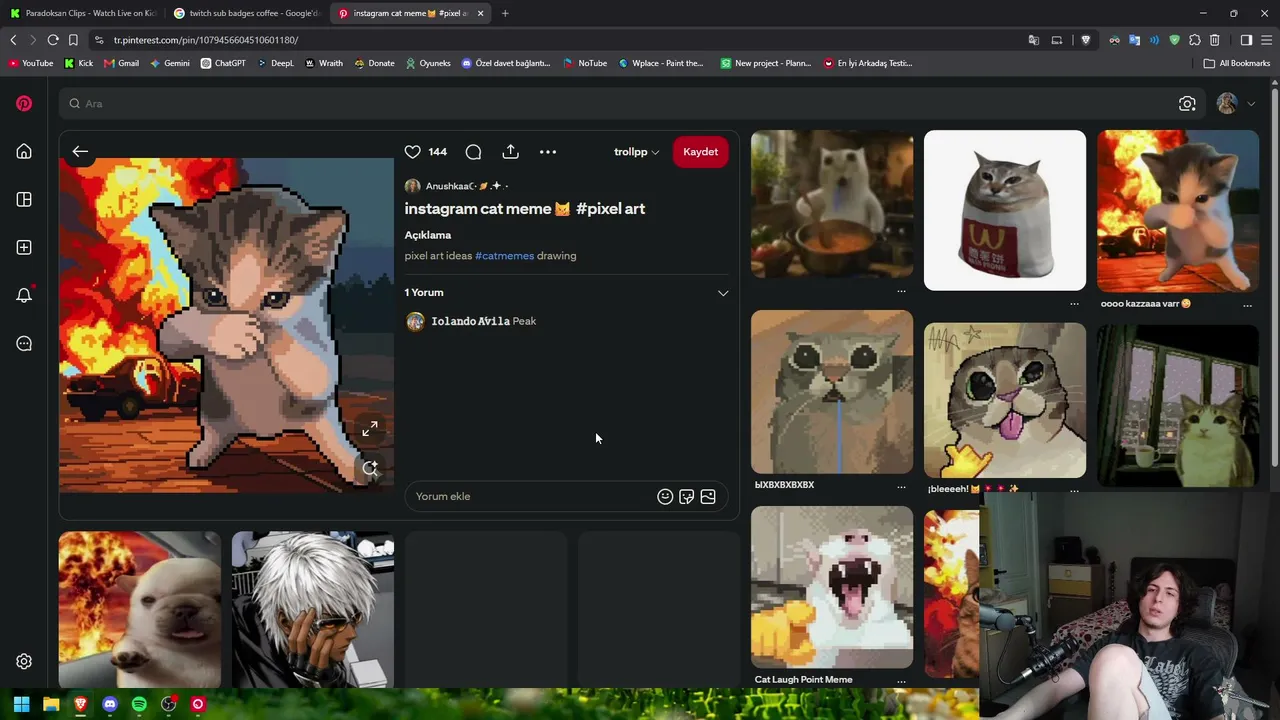
Task: Click the camera search icon in search bar
Action: click(x=1187, y=104)
